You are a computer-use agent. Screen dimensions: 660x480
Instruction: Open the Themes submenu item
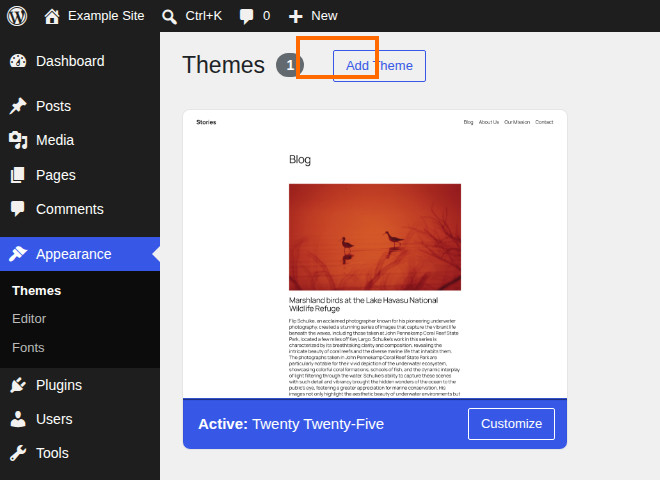point(37,291)
